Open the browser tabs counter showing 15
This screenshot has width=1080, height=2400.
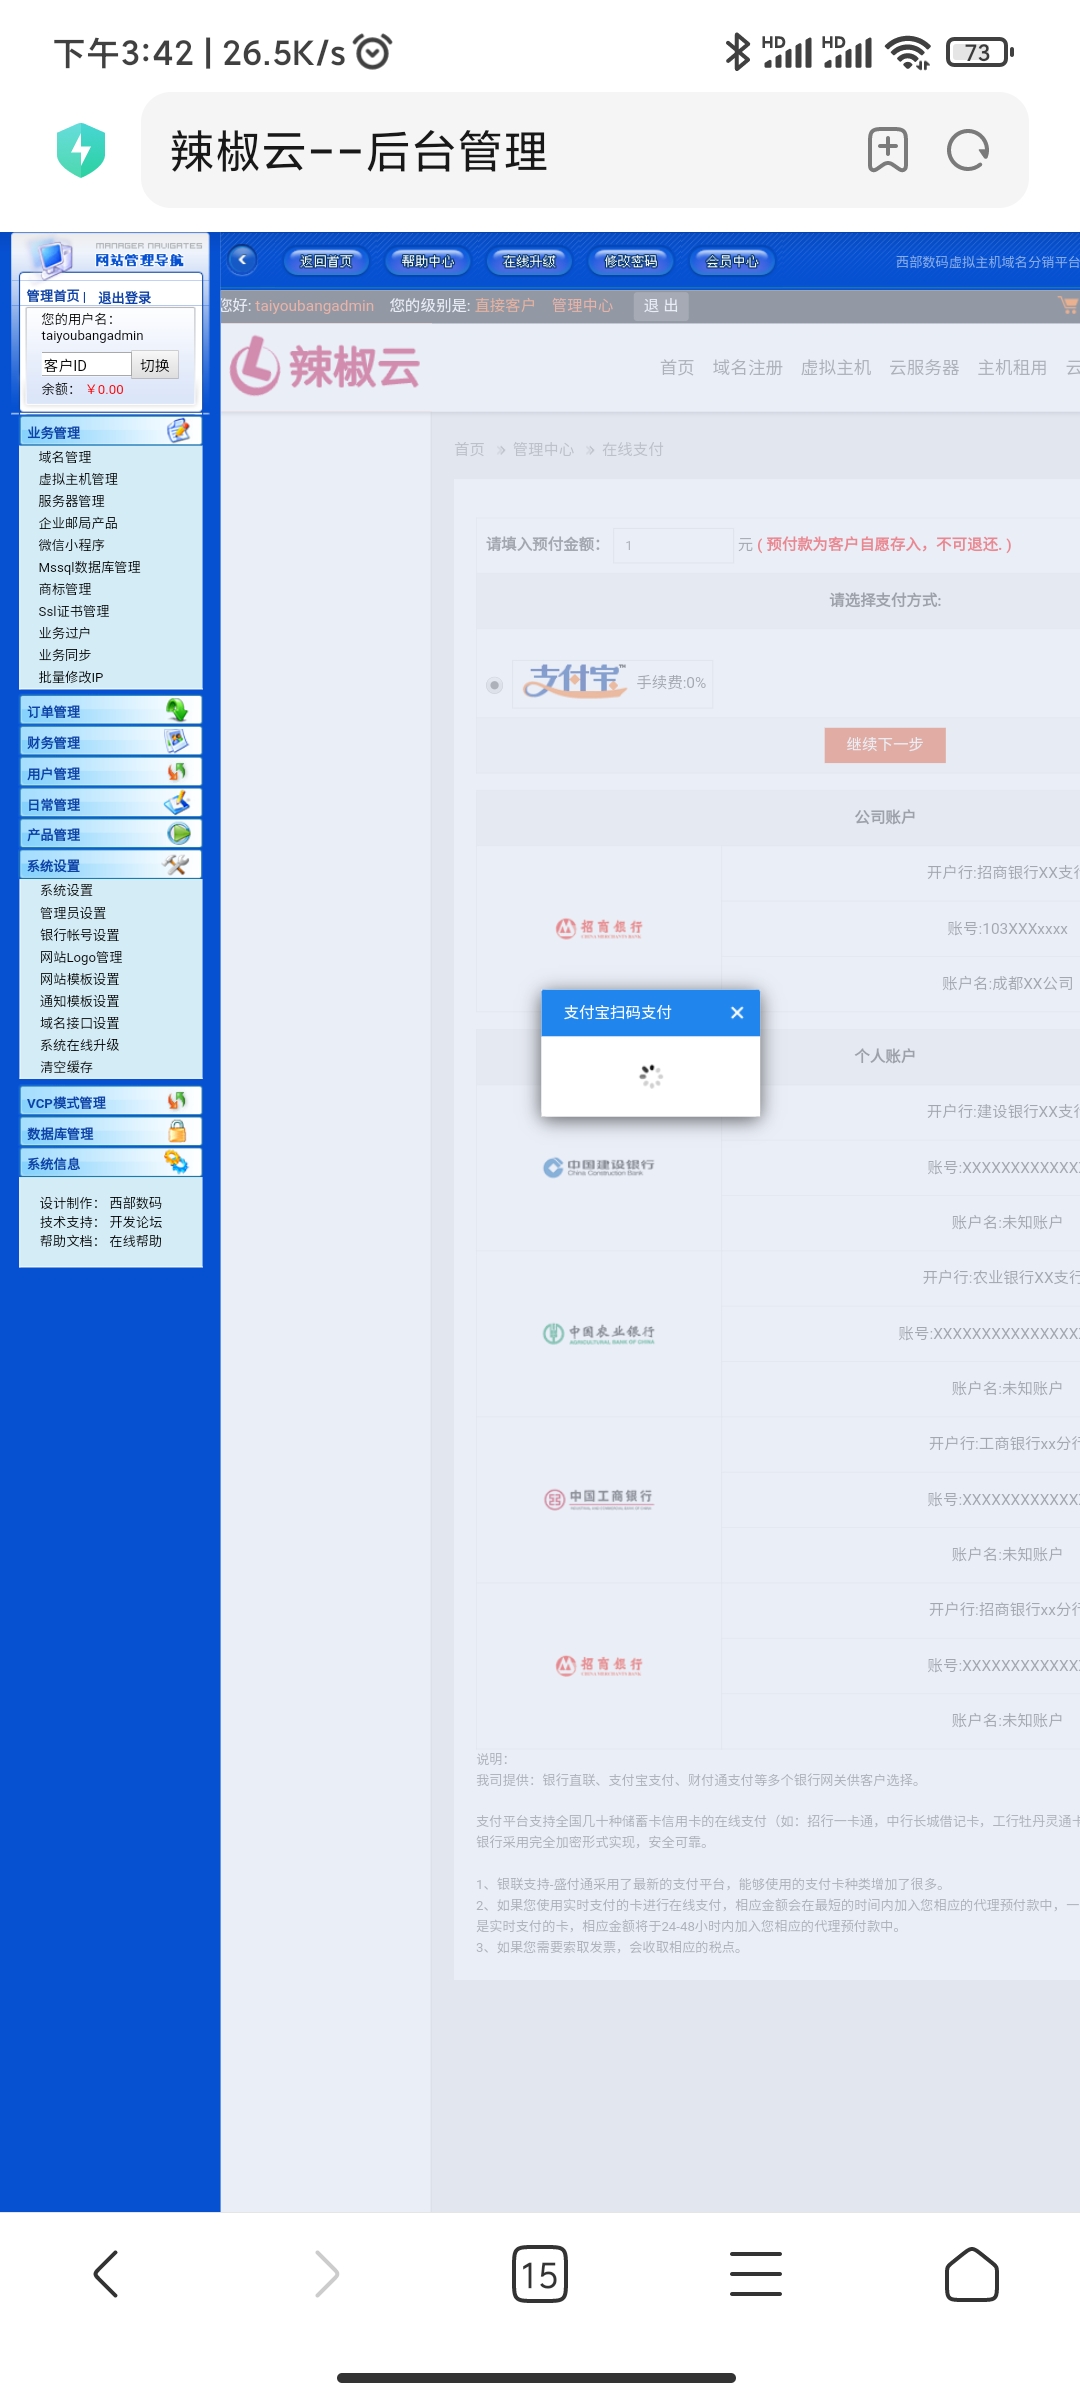(540, 2274)
